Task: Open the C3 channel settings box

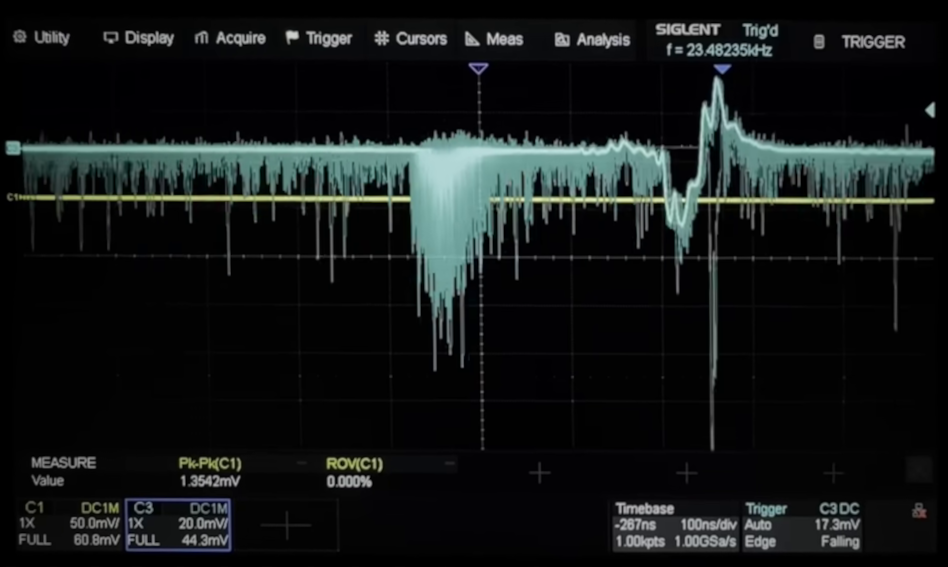Action: click(178, 524)
